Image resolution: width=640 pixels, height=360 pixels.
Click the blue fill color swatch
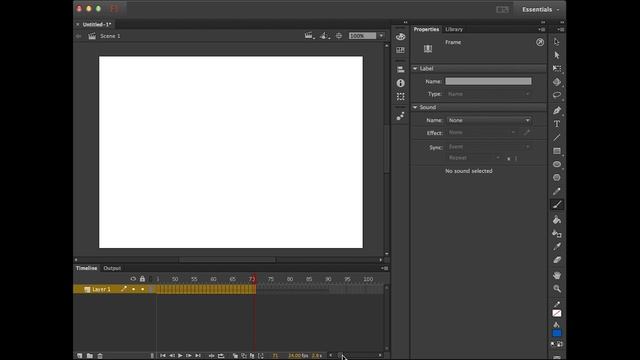(557, 333)
